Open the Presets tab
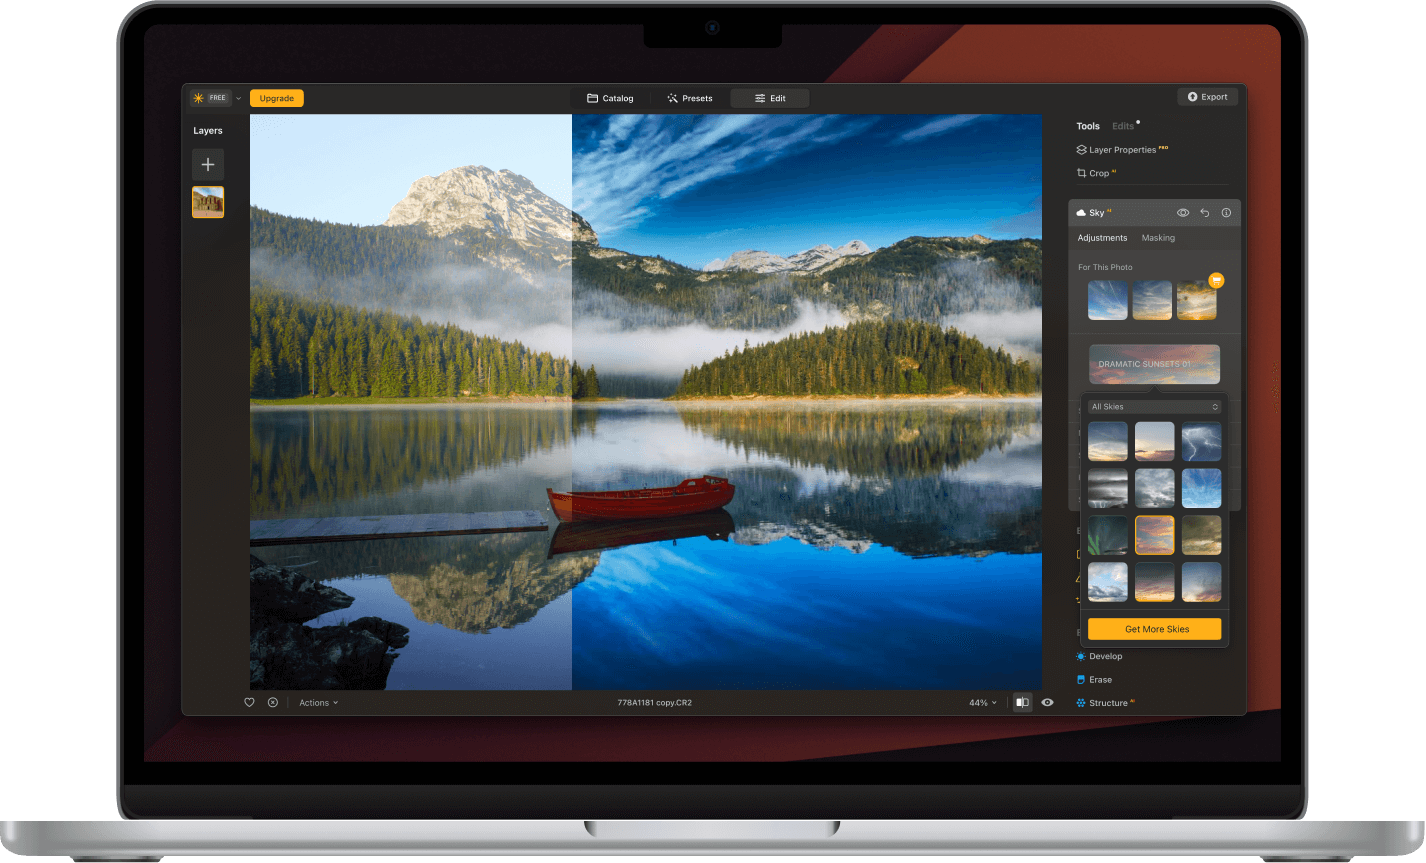Screen dimensions: 1426x863 [690, 98]
